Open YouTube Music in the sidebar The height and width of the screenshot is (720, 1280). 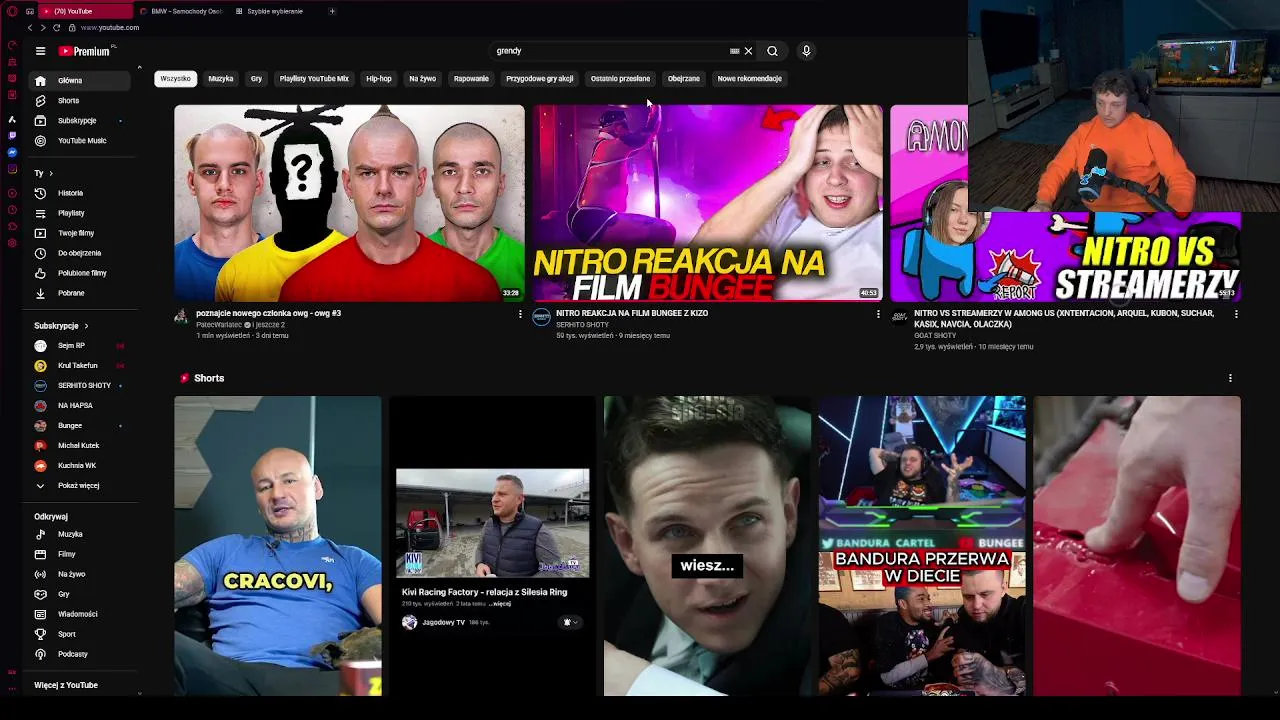tap(80, 140)
